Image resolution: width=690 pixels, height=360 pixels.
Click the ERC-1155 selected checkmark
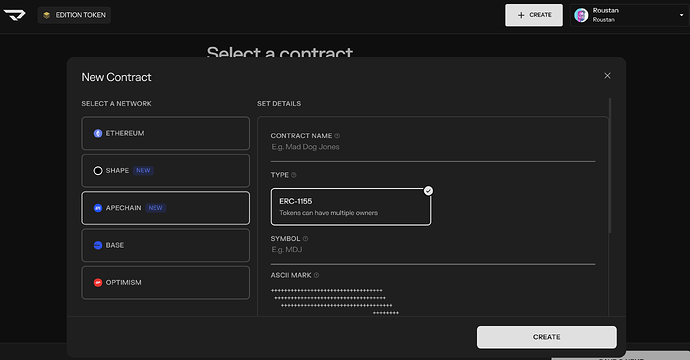pyautogui.click(x=428, y=191)
